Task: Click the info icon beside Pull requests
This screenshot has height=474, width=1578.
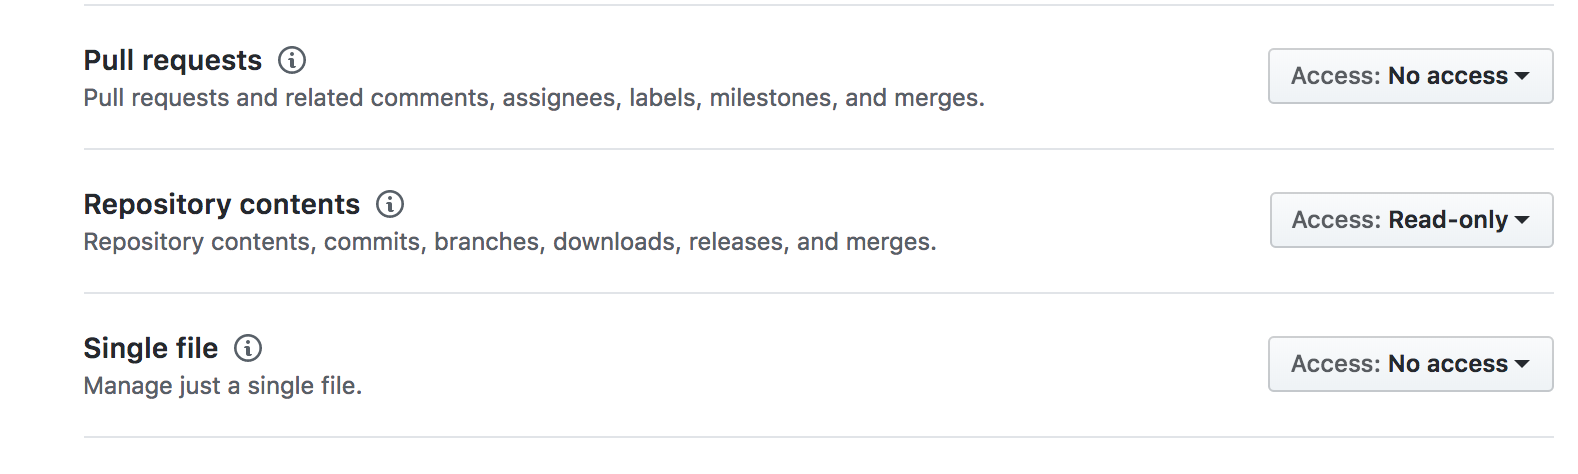Action: pos(292,60)
